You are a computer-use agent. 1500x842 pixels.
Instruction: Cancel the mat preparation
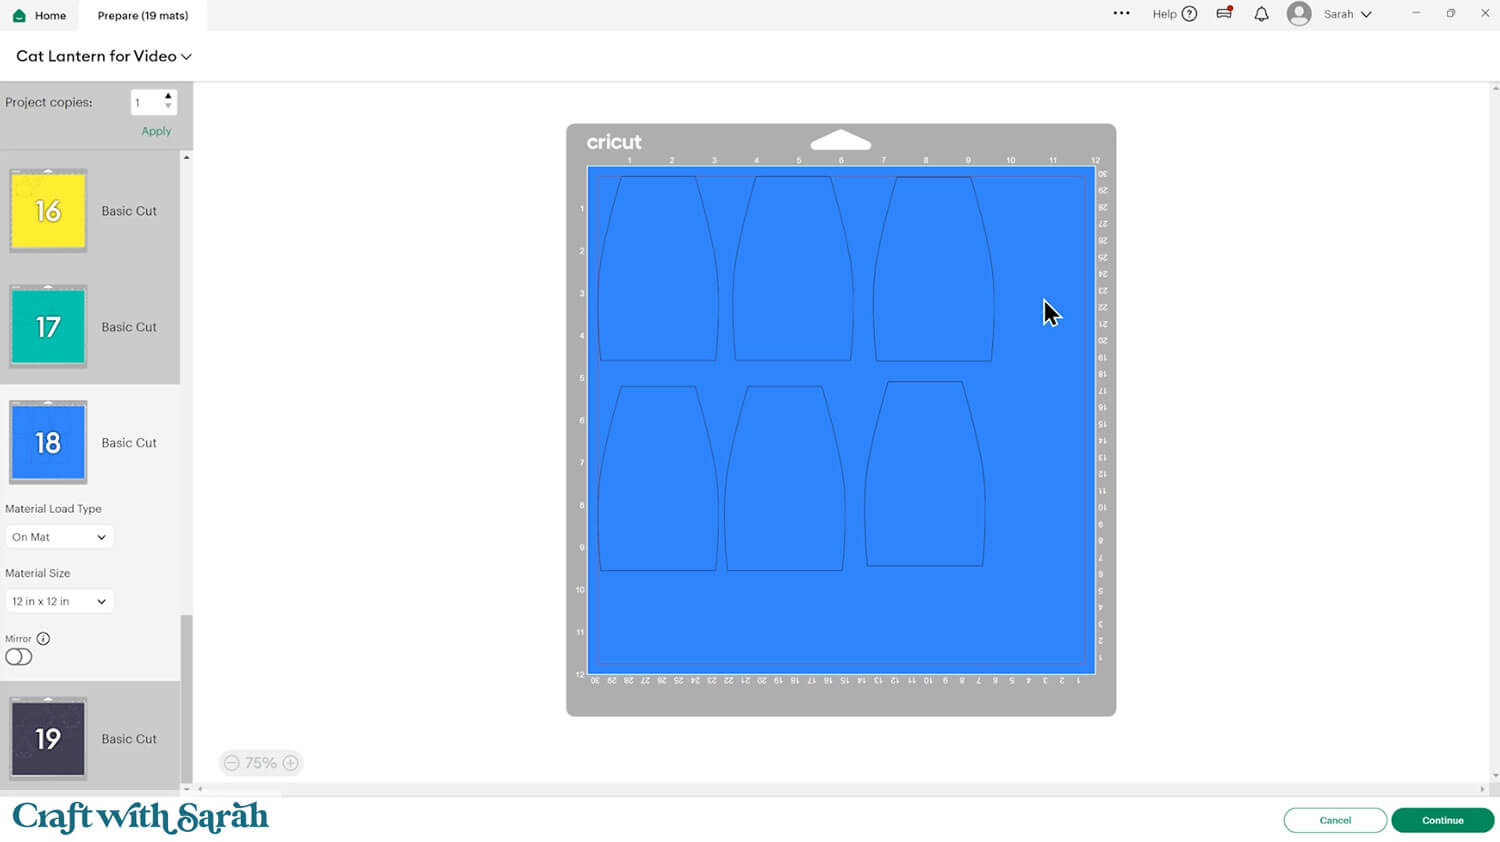[1335, 820]
